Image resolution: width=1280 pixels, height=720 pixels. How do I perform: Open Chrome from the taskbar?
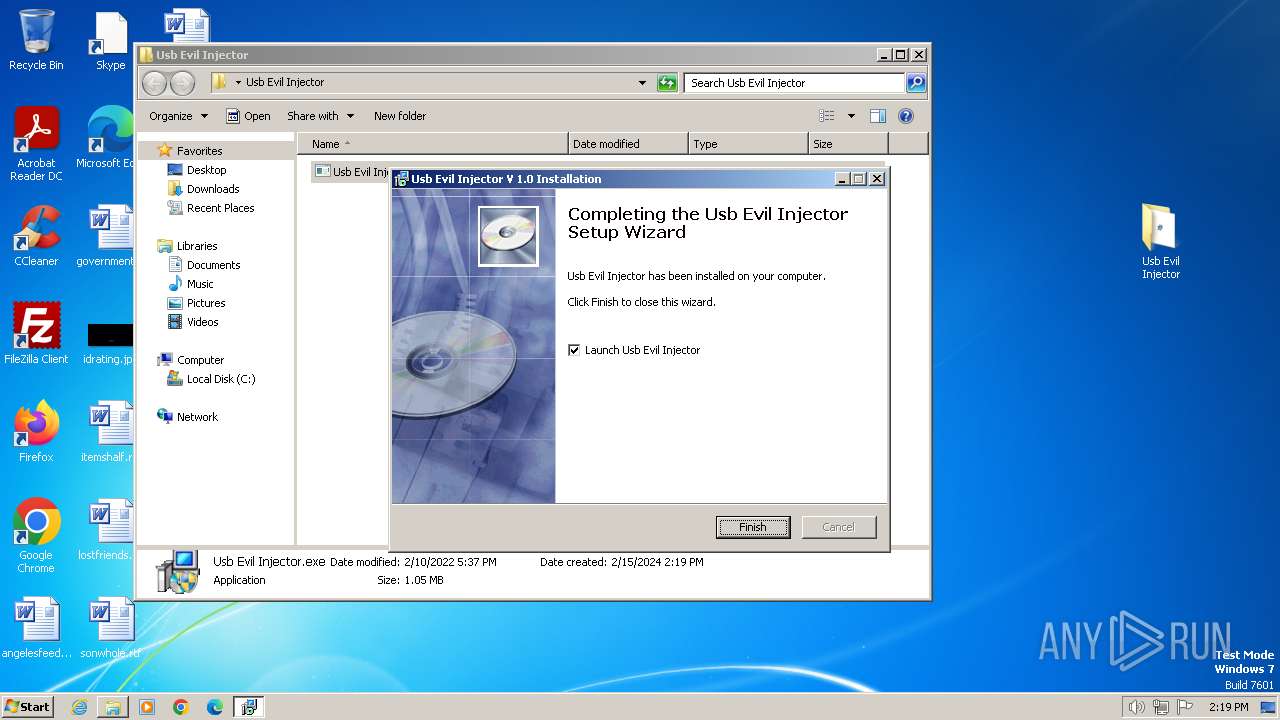click(x=181, y=707)
